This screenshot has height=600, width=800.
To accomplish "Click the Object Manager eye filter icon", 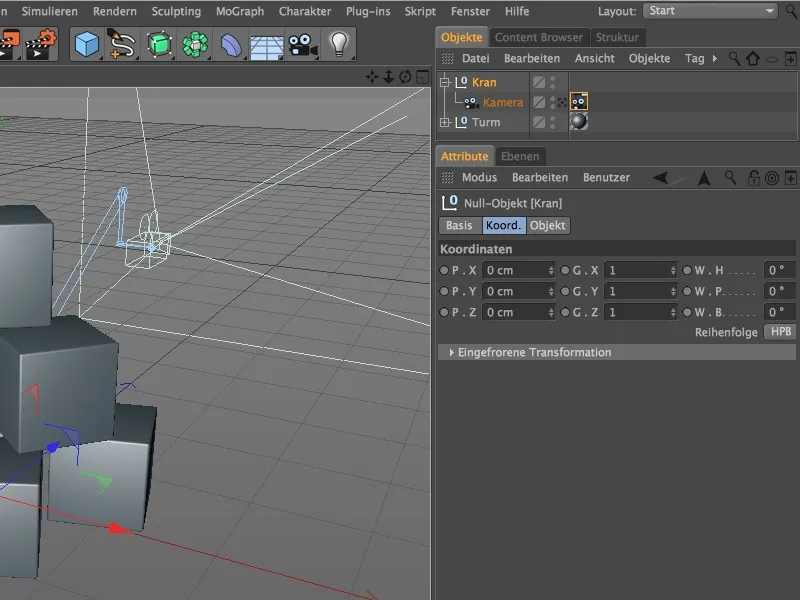I will click(772, 60).
